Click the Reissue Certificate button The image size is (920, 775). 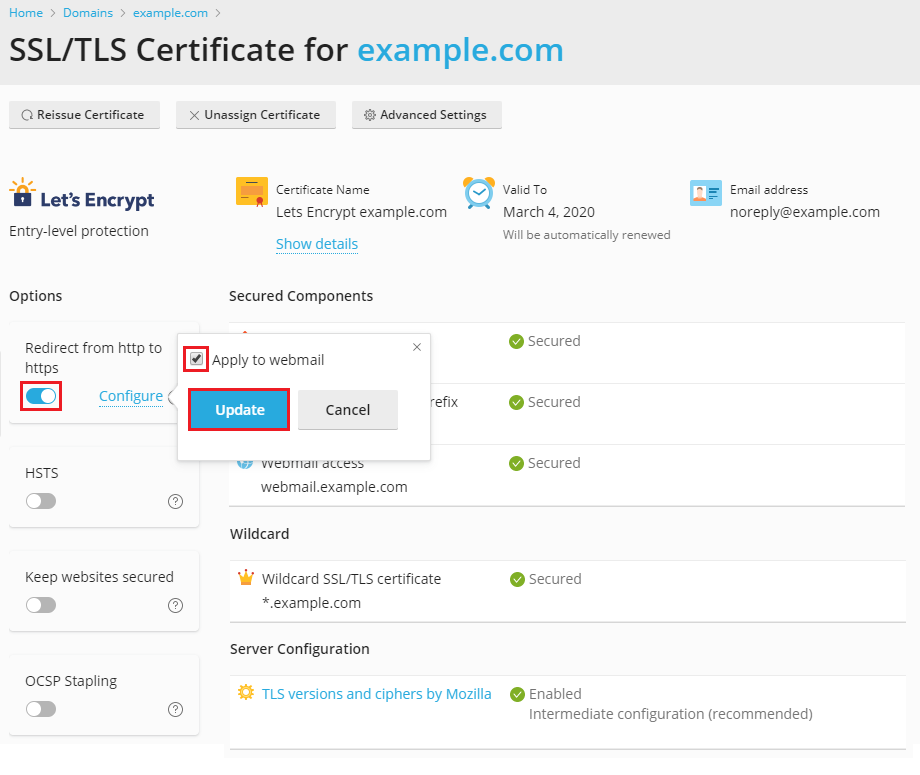83,115
